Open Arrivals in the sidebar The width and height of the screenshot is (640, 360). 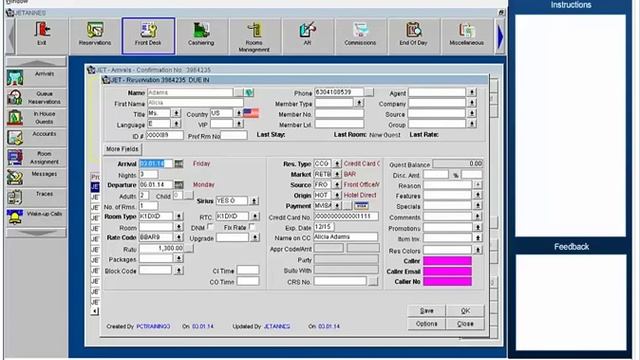(x=36, y=77)
